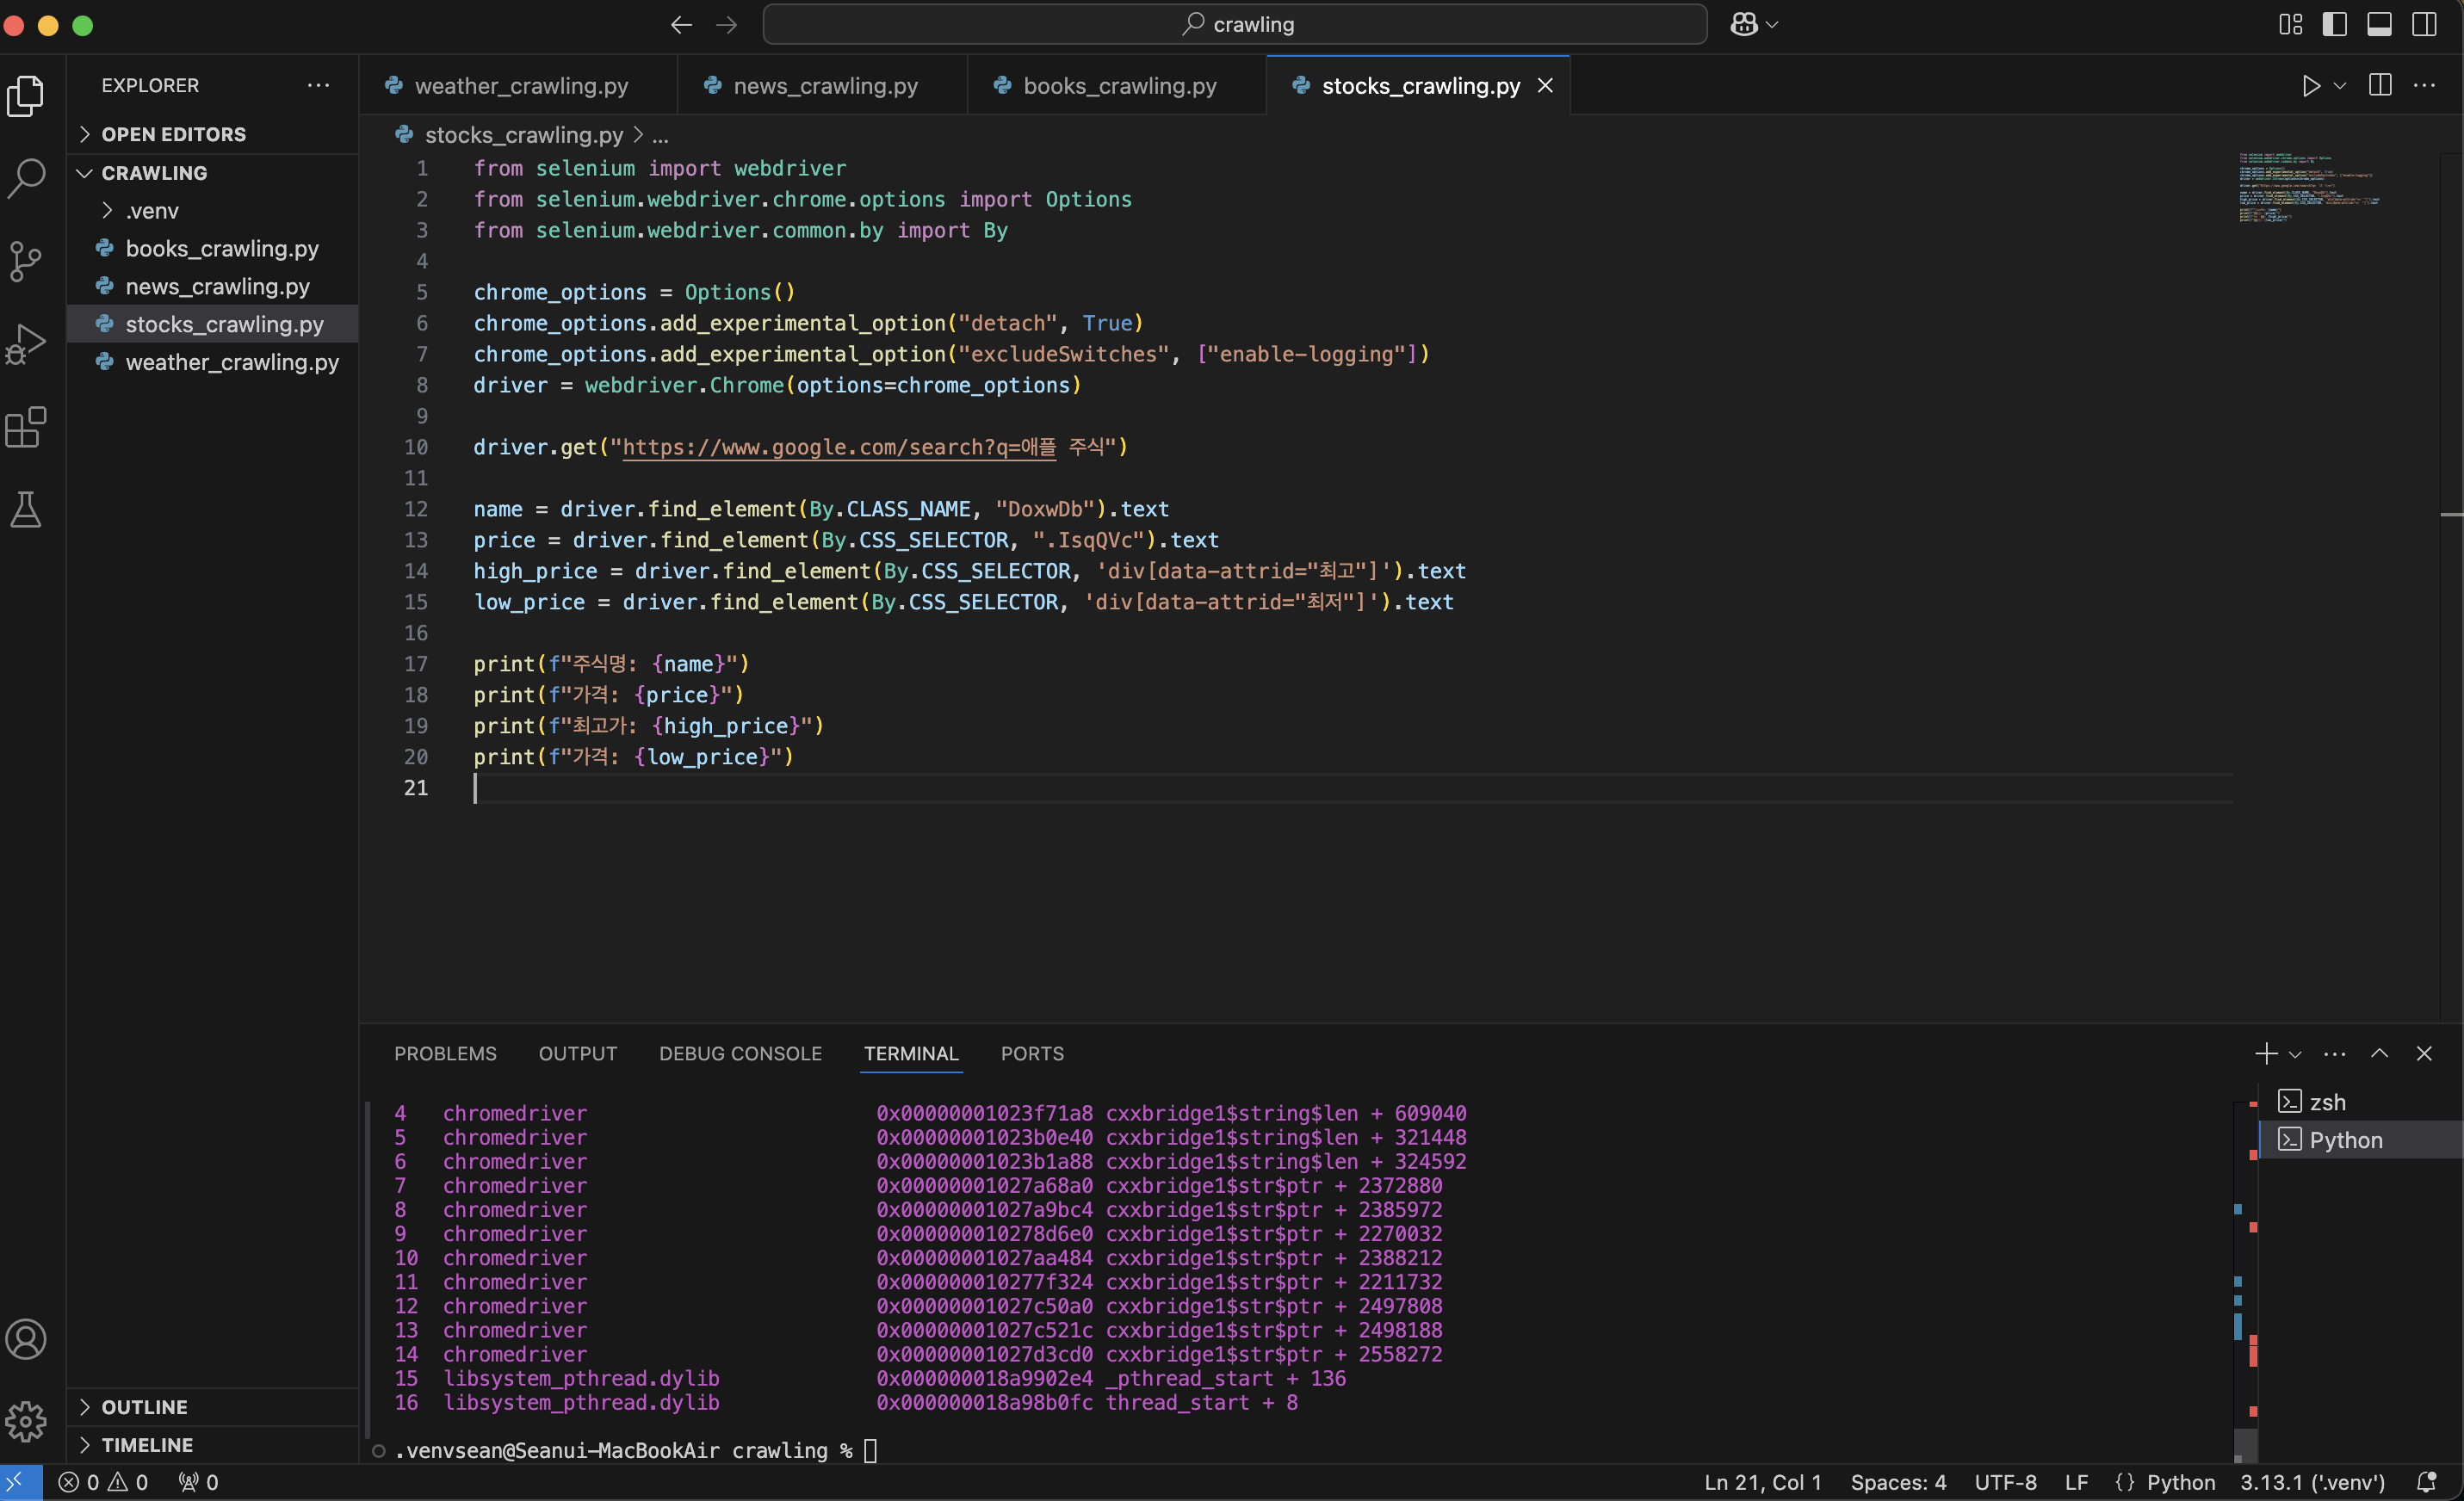Open books_crawling.py in the explorer

(212, 249)
